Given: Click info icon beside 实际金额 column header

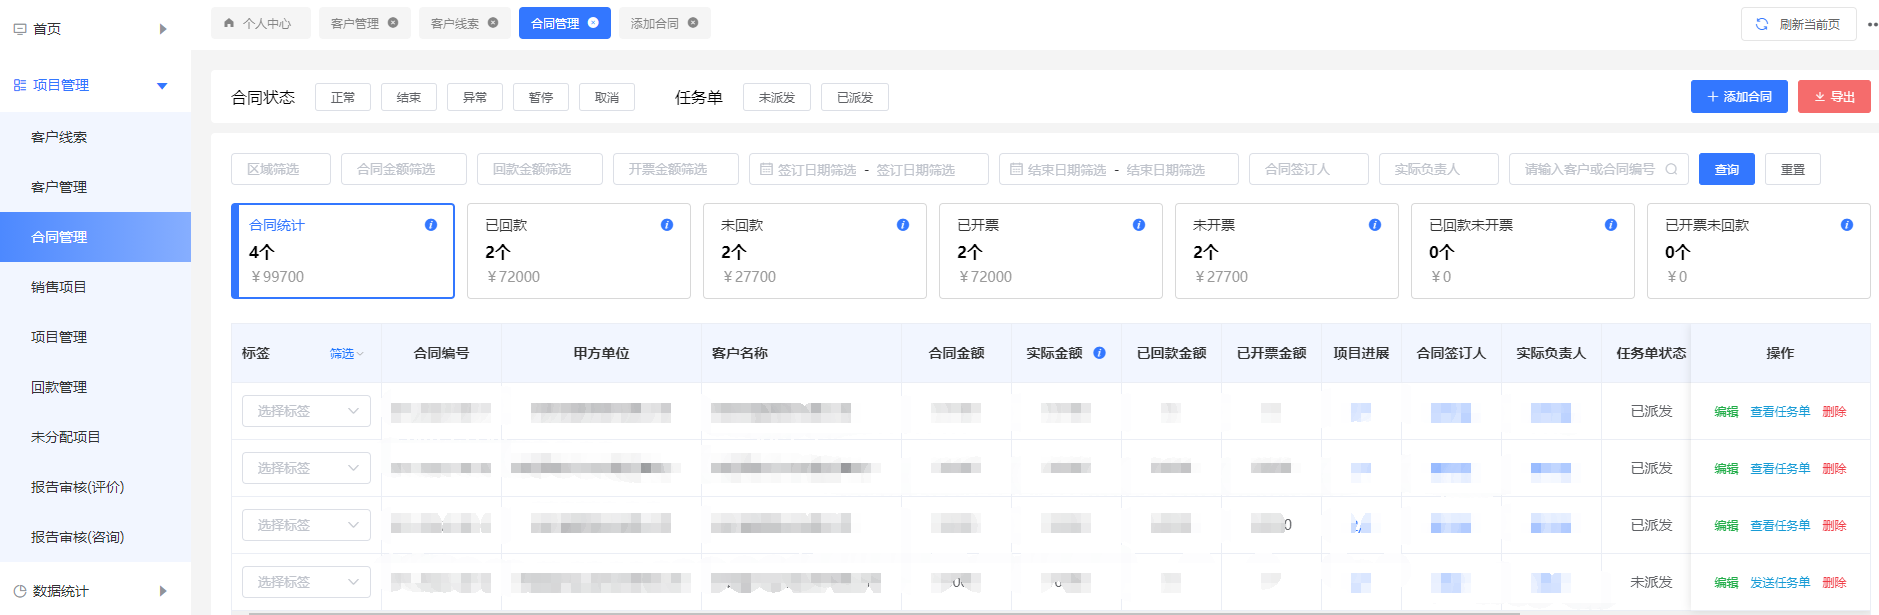Looking at the screenshot, I should tap(1099, 353).
